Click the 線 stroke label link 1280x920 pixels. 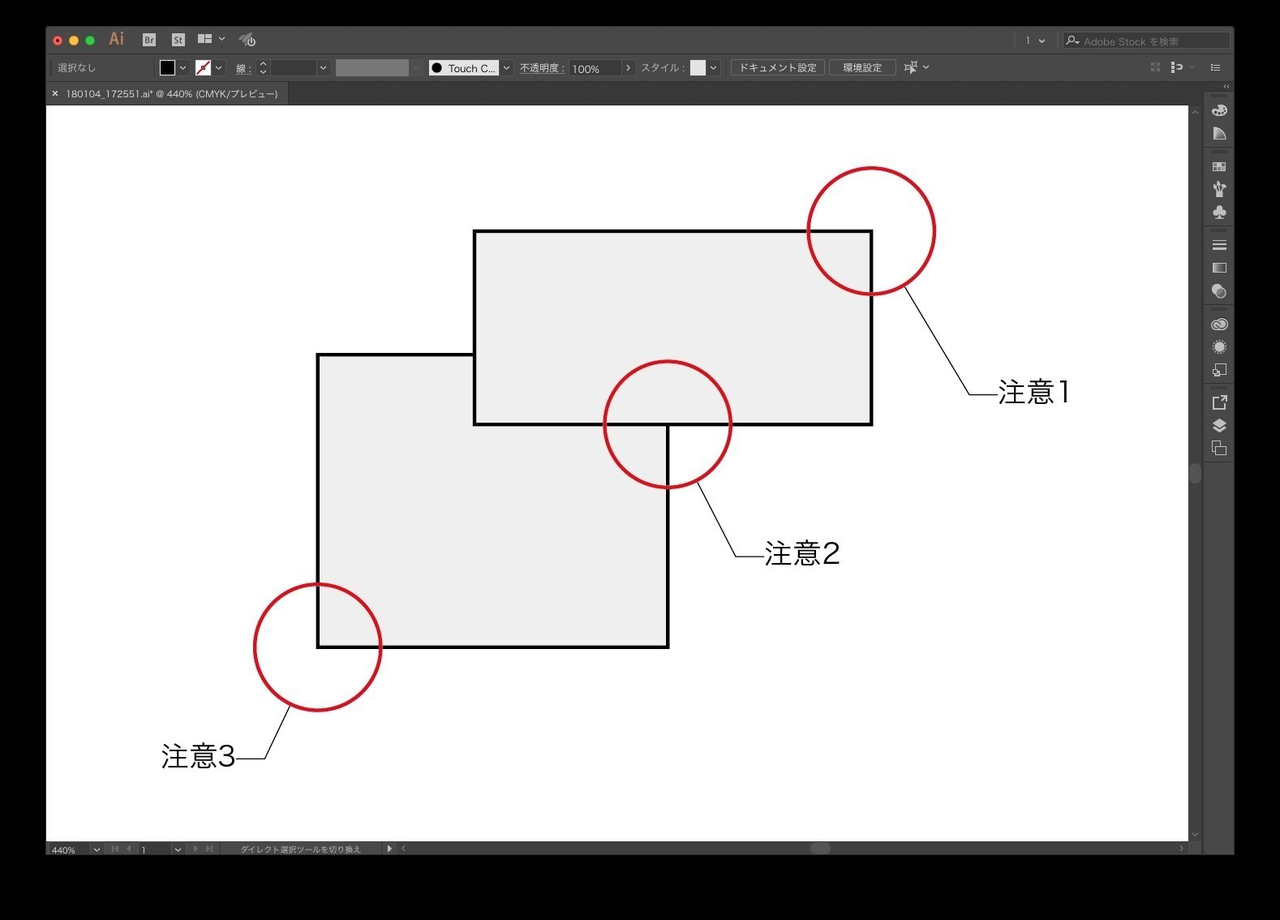[244, 68]
